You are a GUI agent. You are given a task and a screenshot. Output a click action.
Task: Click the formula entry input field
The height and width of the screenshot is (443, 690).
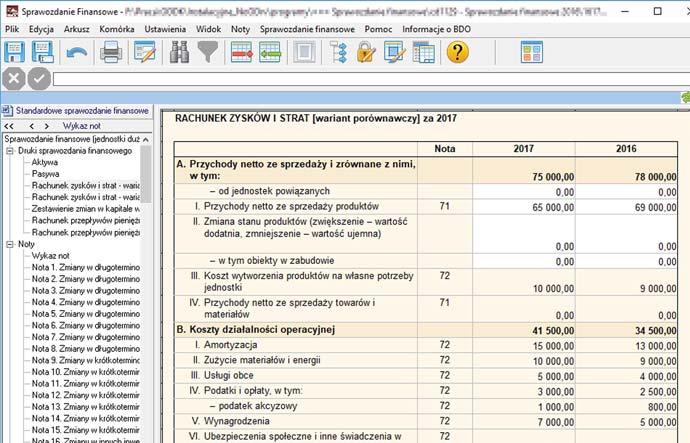tap(371, 79)
